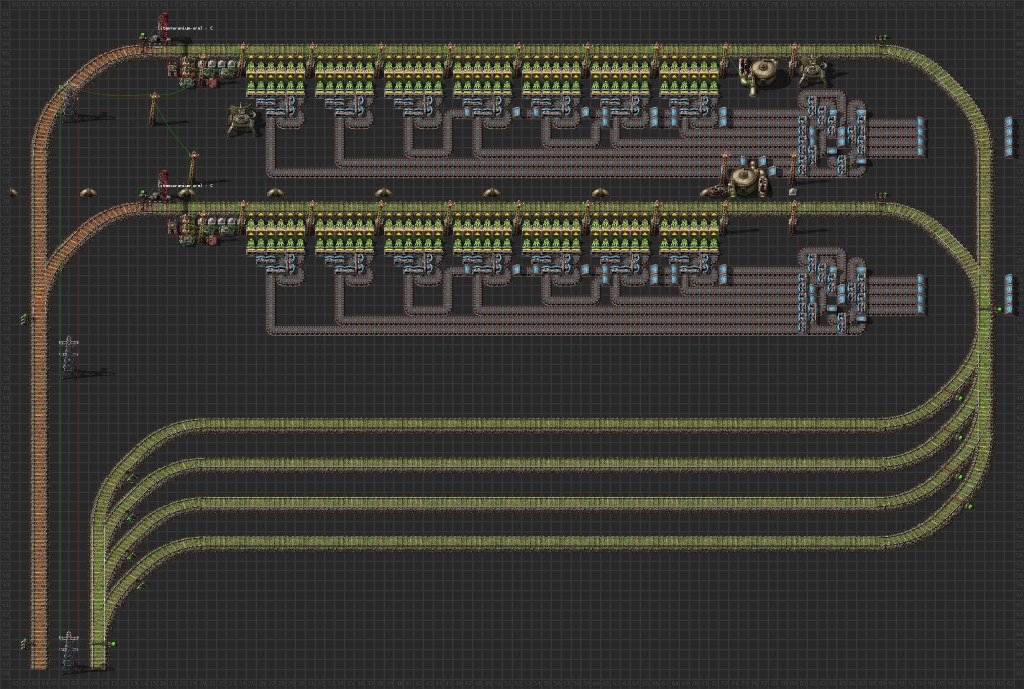The width and height of the screenshot is (1024, 689).
Task: Click the upper belt balancer splitter cluster
Action: coord(832,135)
